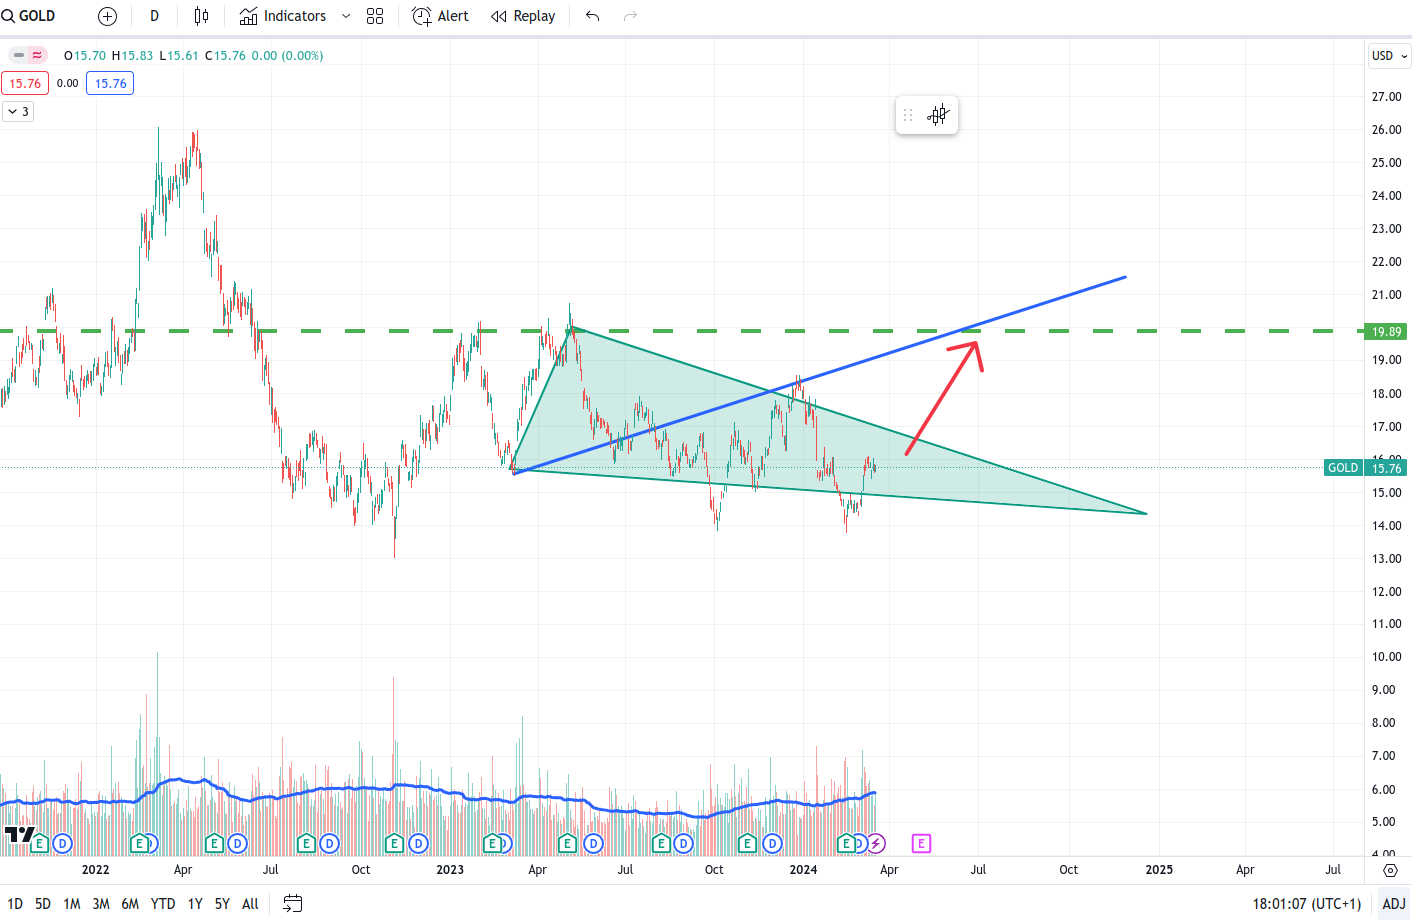Image resolution: width=1412 pixels, height=920 pixels.
Task: Open the D interval dropdown
Action: (x=154, y=15)
